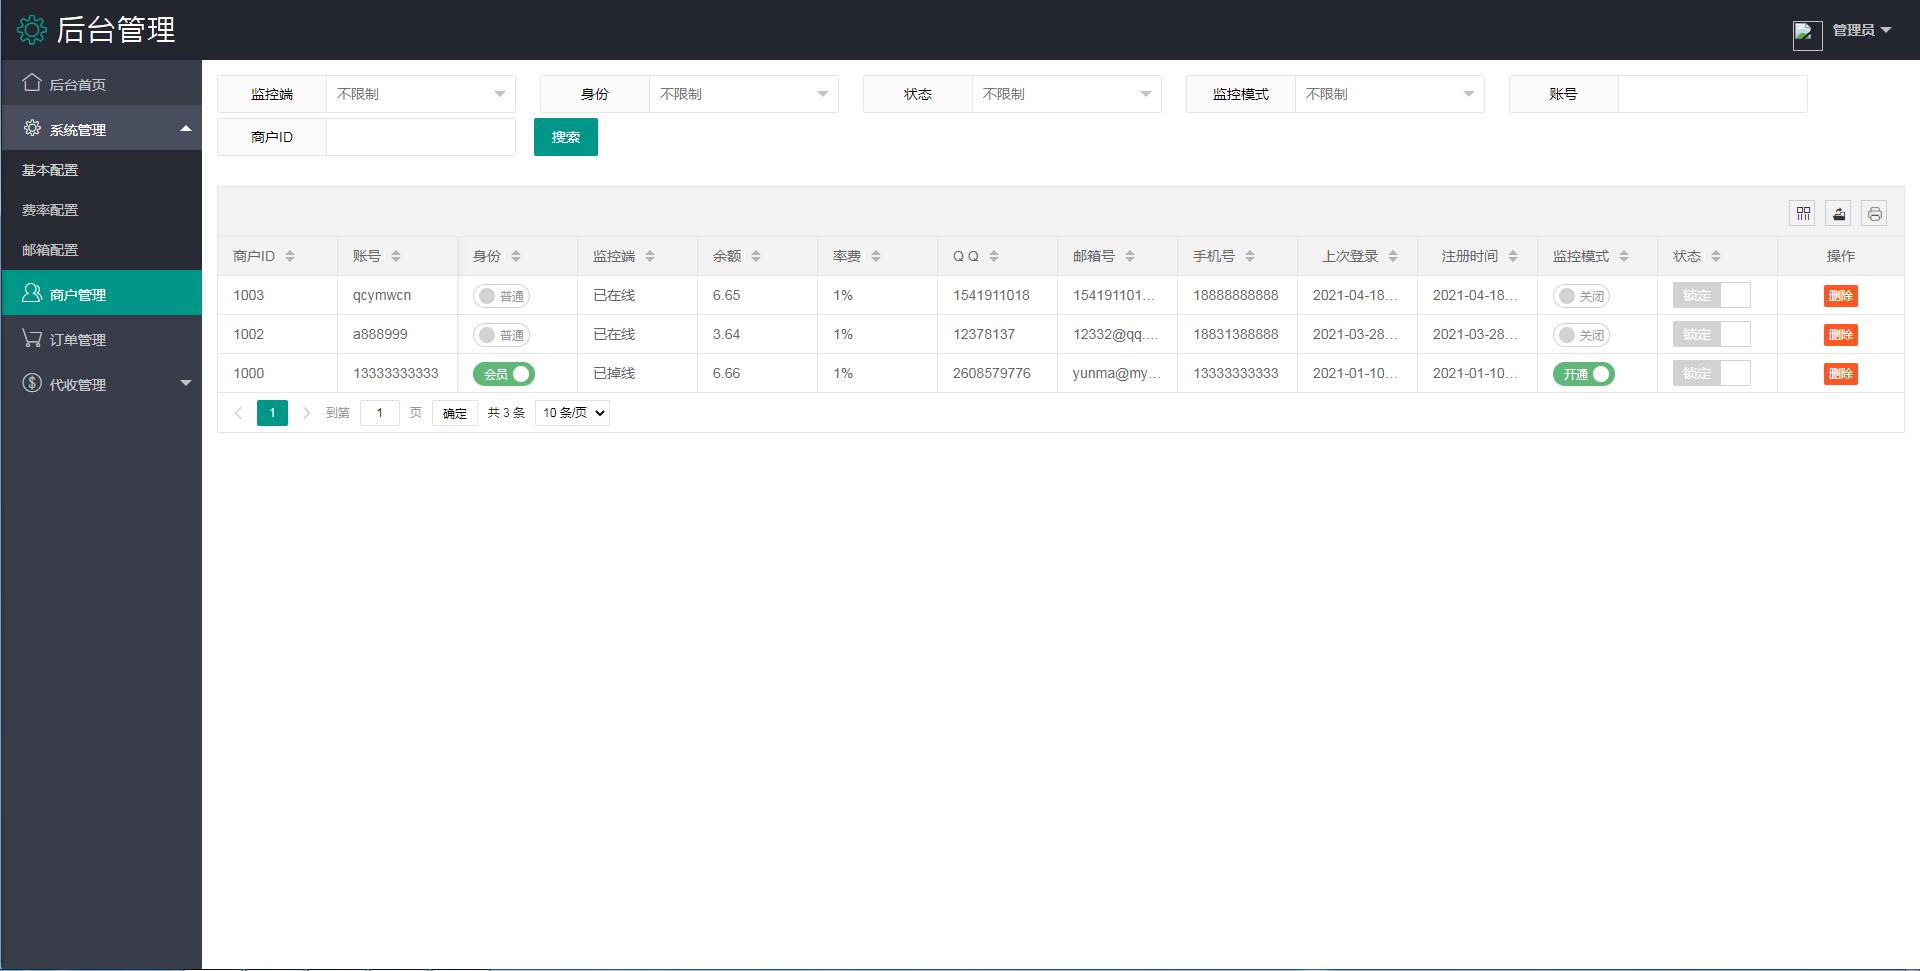Open the 10 条/页 page size dropdown
This screenshot has width=1920, height=971.
point(571,412)
